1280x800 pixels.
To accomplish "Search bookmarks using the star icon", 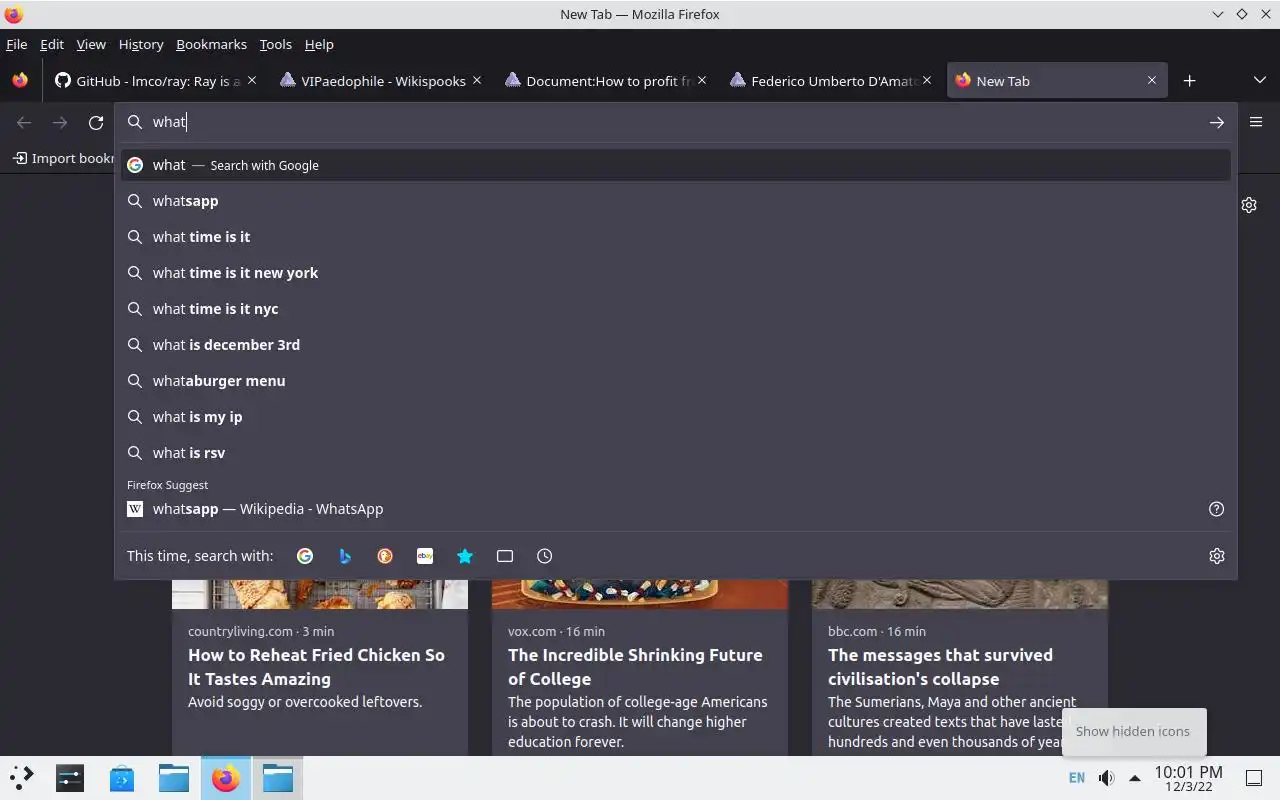I will 465,556.
